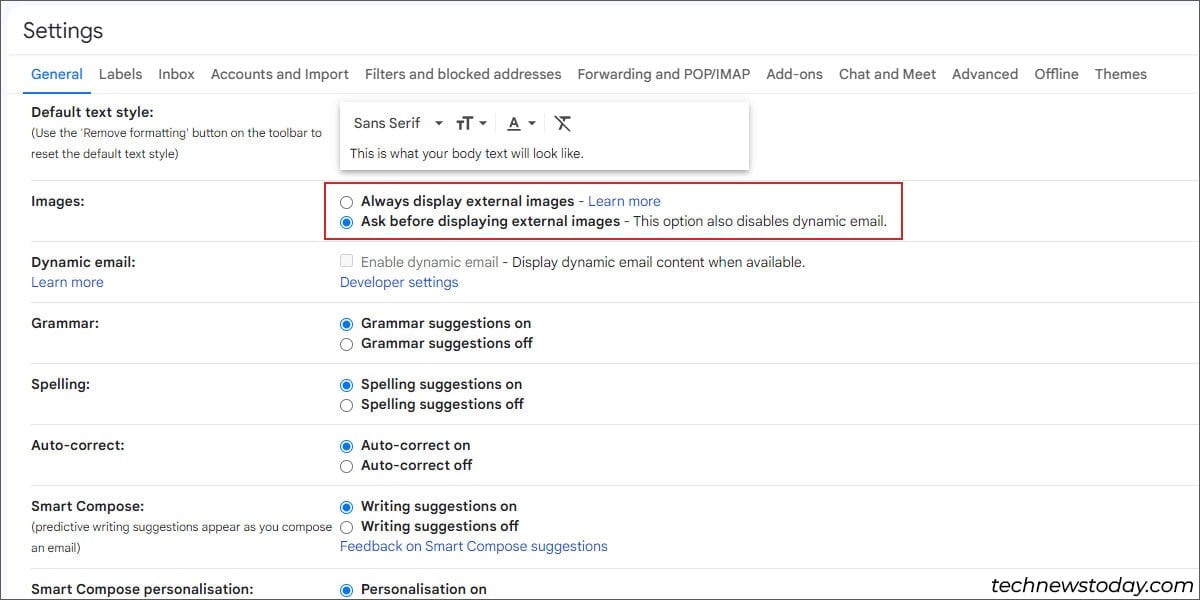This screenshot has height=600, width=1200.
Task: Switch to the Themes tab
Action: 1120,74
